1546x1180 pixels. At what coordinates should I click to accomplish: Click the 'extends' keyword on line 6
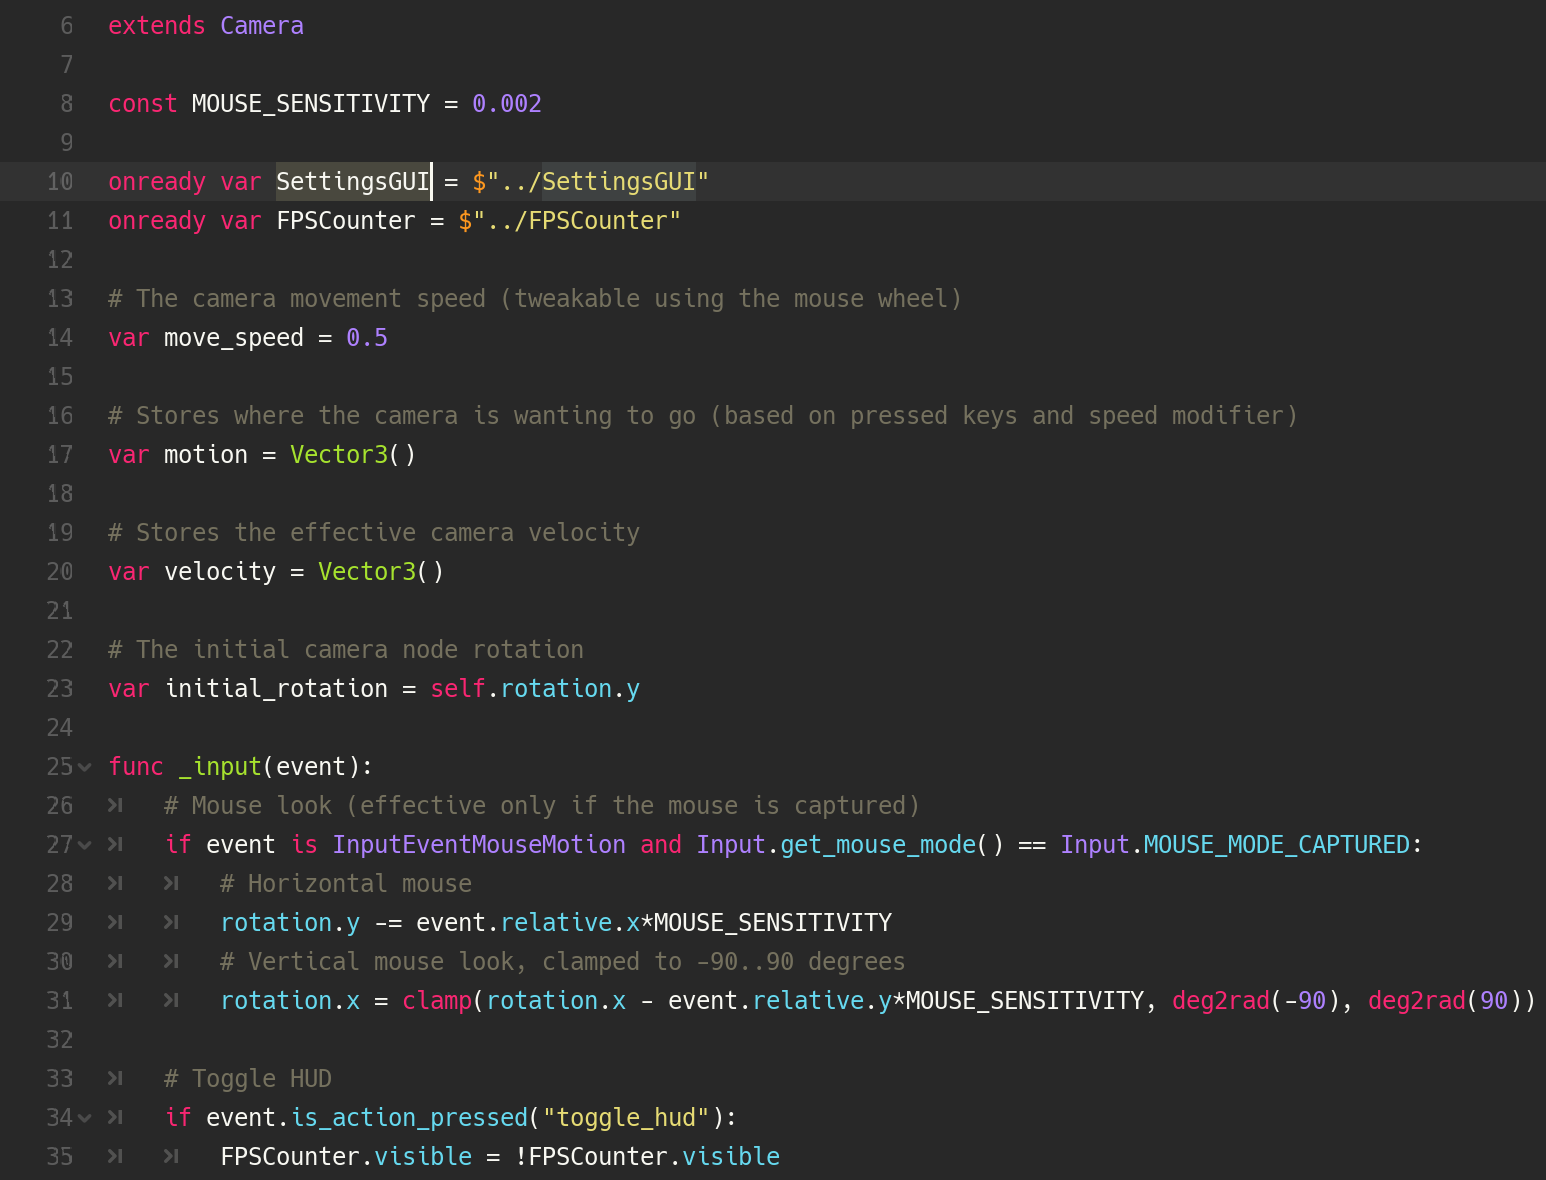(157, 26)
